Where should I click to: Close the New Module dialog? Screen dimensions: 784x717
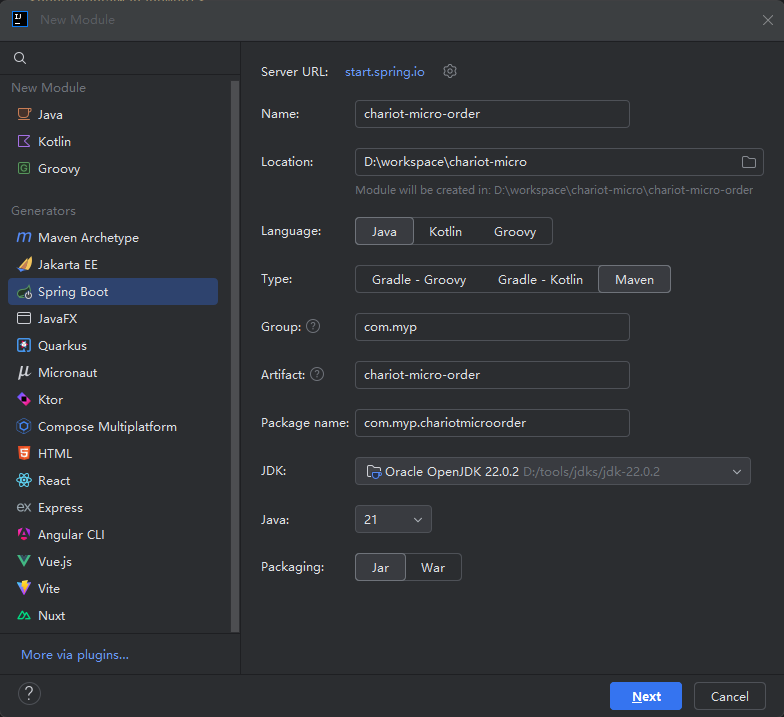[x=768, y=20]
